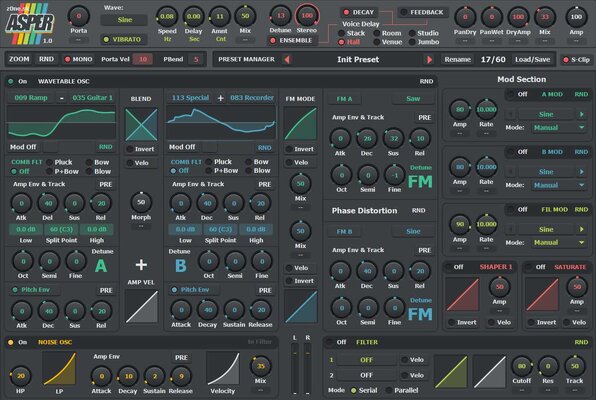Click the minus sign between Ramp and Guitar 1

point(62,98)
